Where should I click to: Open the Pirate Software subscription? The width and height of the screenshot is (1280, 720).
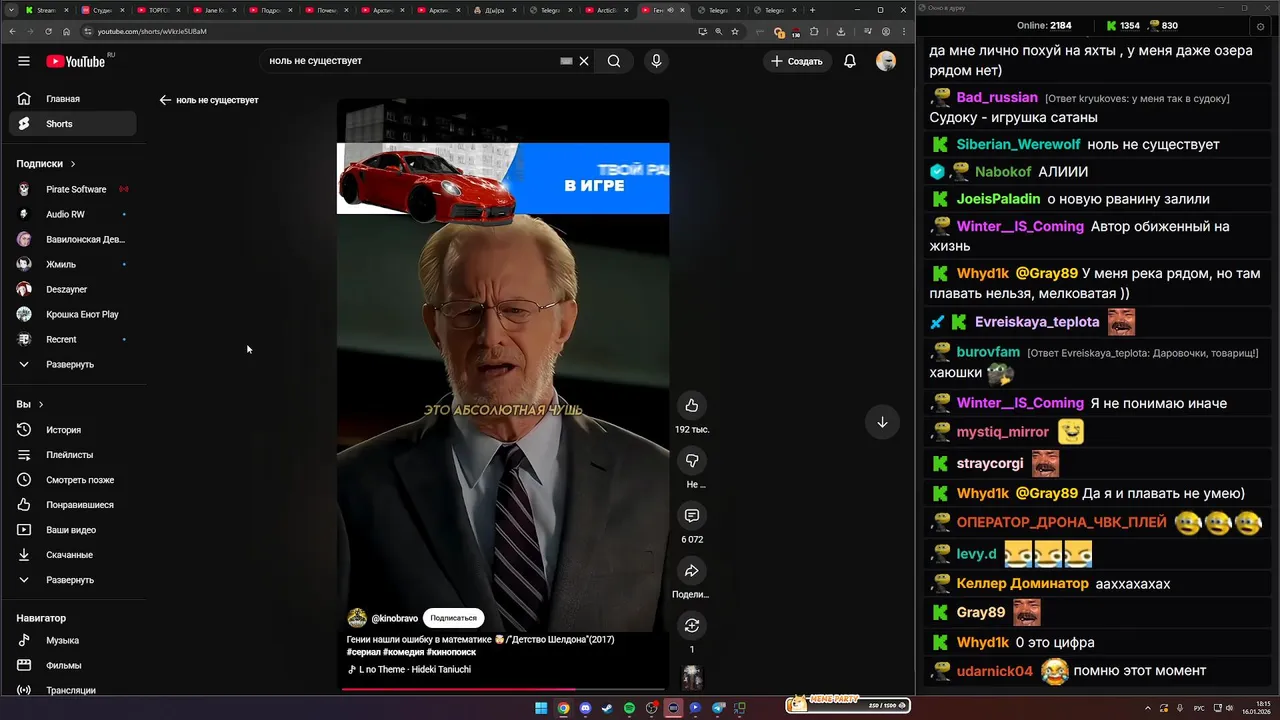pos(72,189)
